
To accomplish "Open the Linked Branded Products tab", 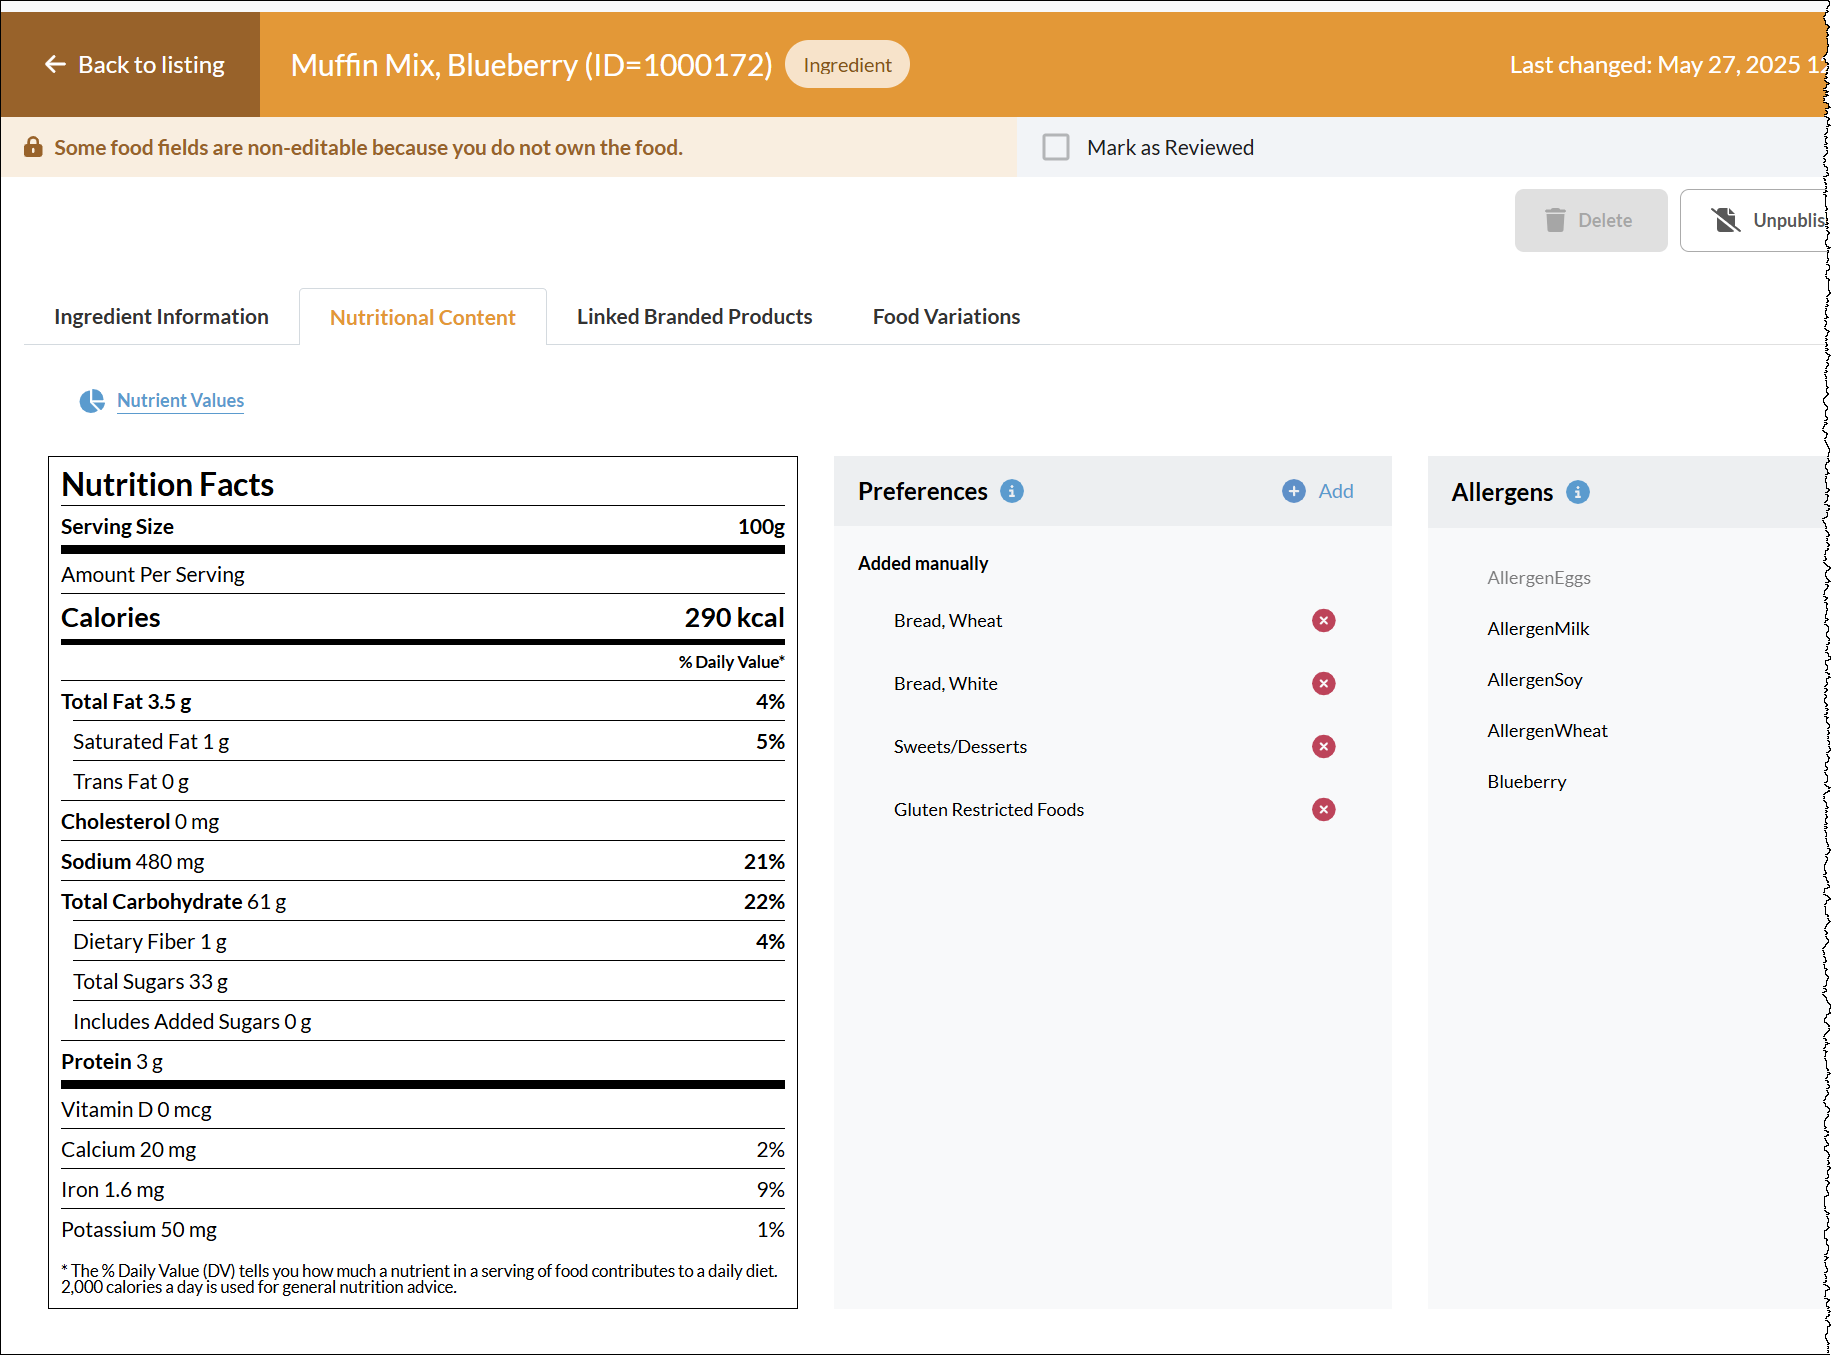I will (693, 316).
